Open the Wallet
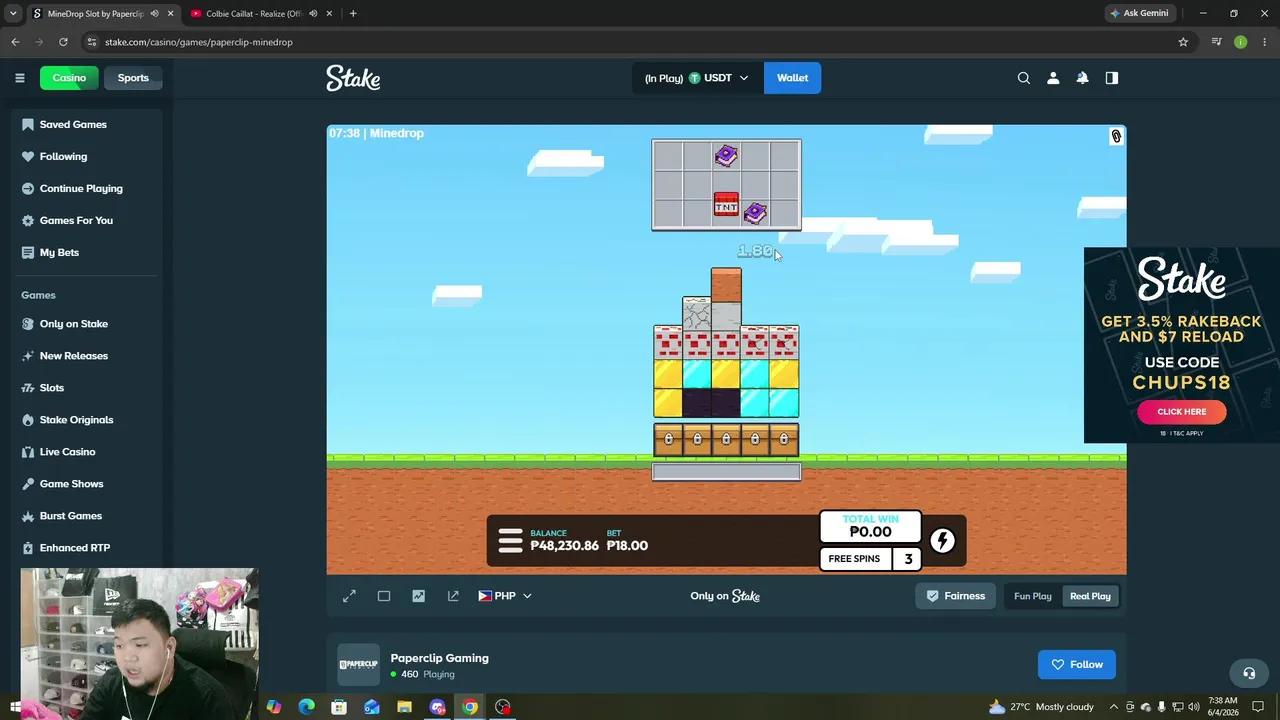The height and width of the screenshot is (720, 1280). click(792, 78)
